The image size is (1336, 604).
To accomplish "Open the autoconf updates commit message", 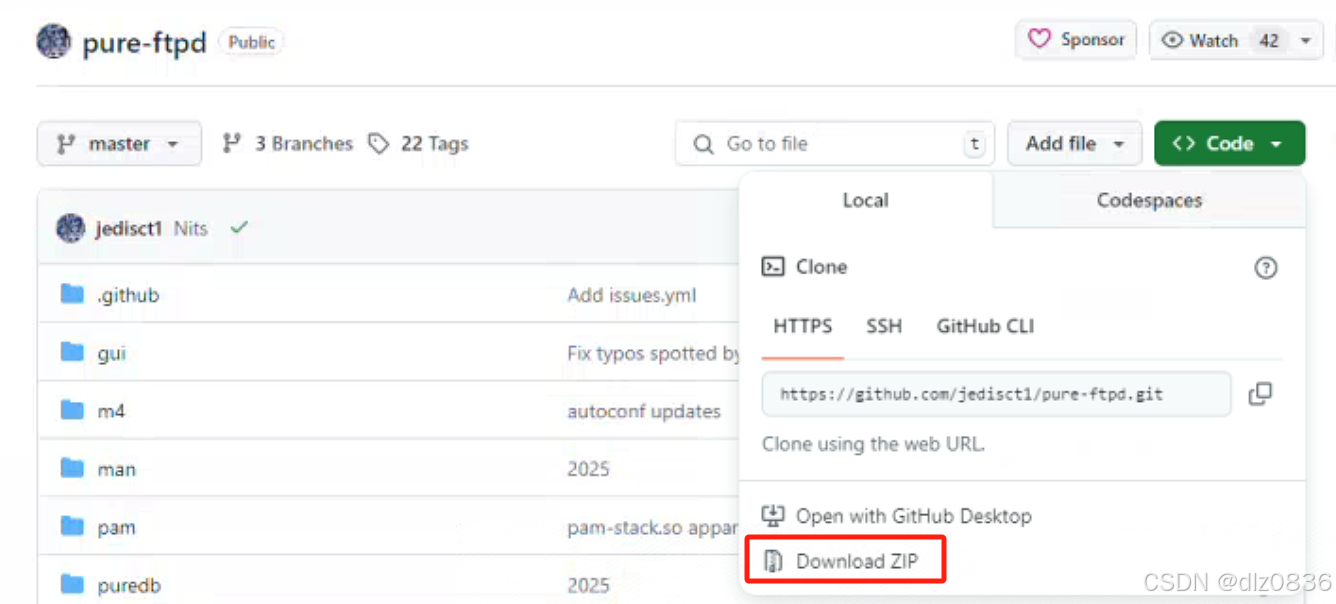I will [x=644, y=411].
